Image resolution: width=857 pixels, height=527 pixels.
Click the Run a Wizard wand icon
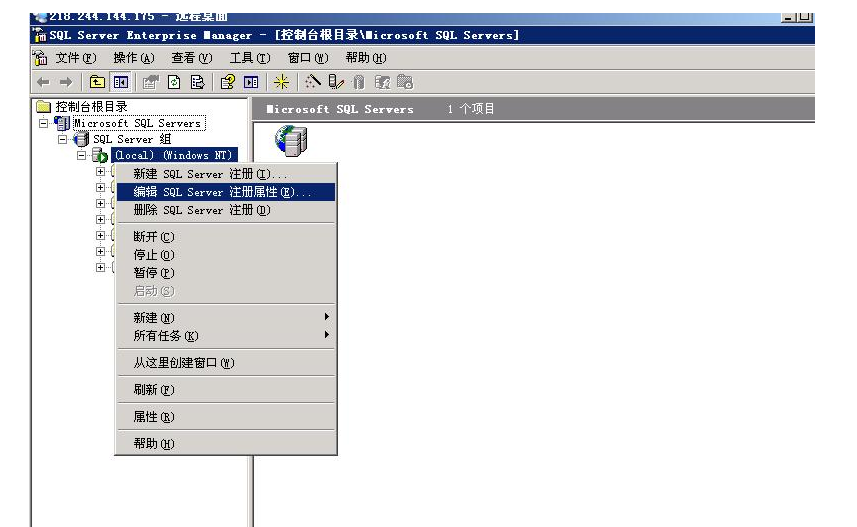click(313, 83)
